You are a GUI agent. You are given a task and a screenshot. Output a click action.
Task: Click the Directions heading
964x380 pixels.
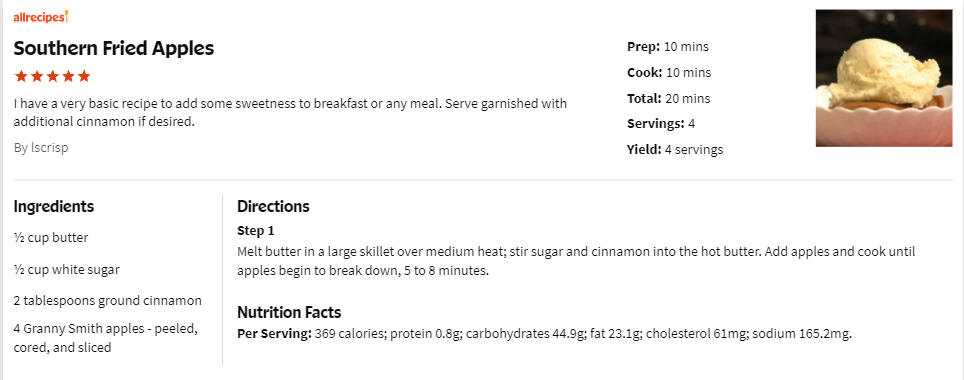[273, 207]
